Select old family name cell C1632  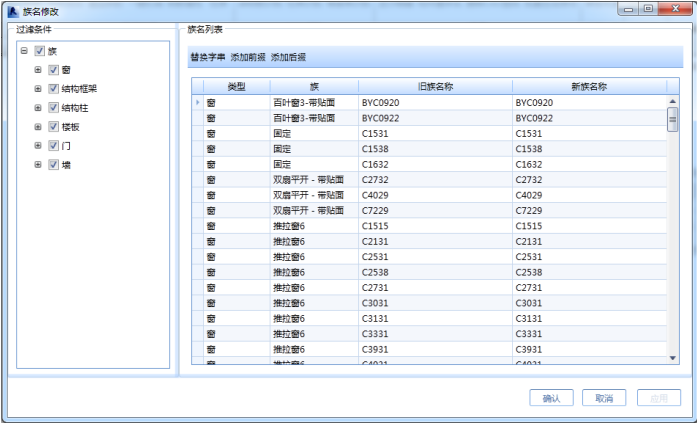(x=435, y=164)
